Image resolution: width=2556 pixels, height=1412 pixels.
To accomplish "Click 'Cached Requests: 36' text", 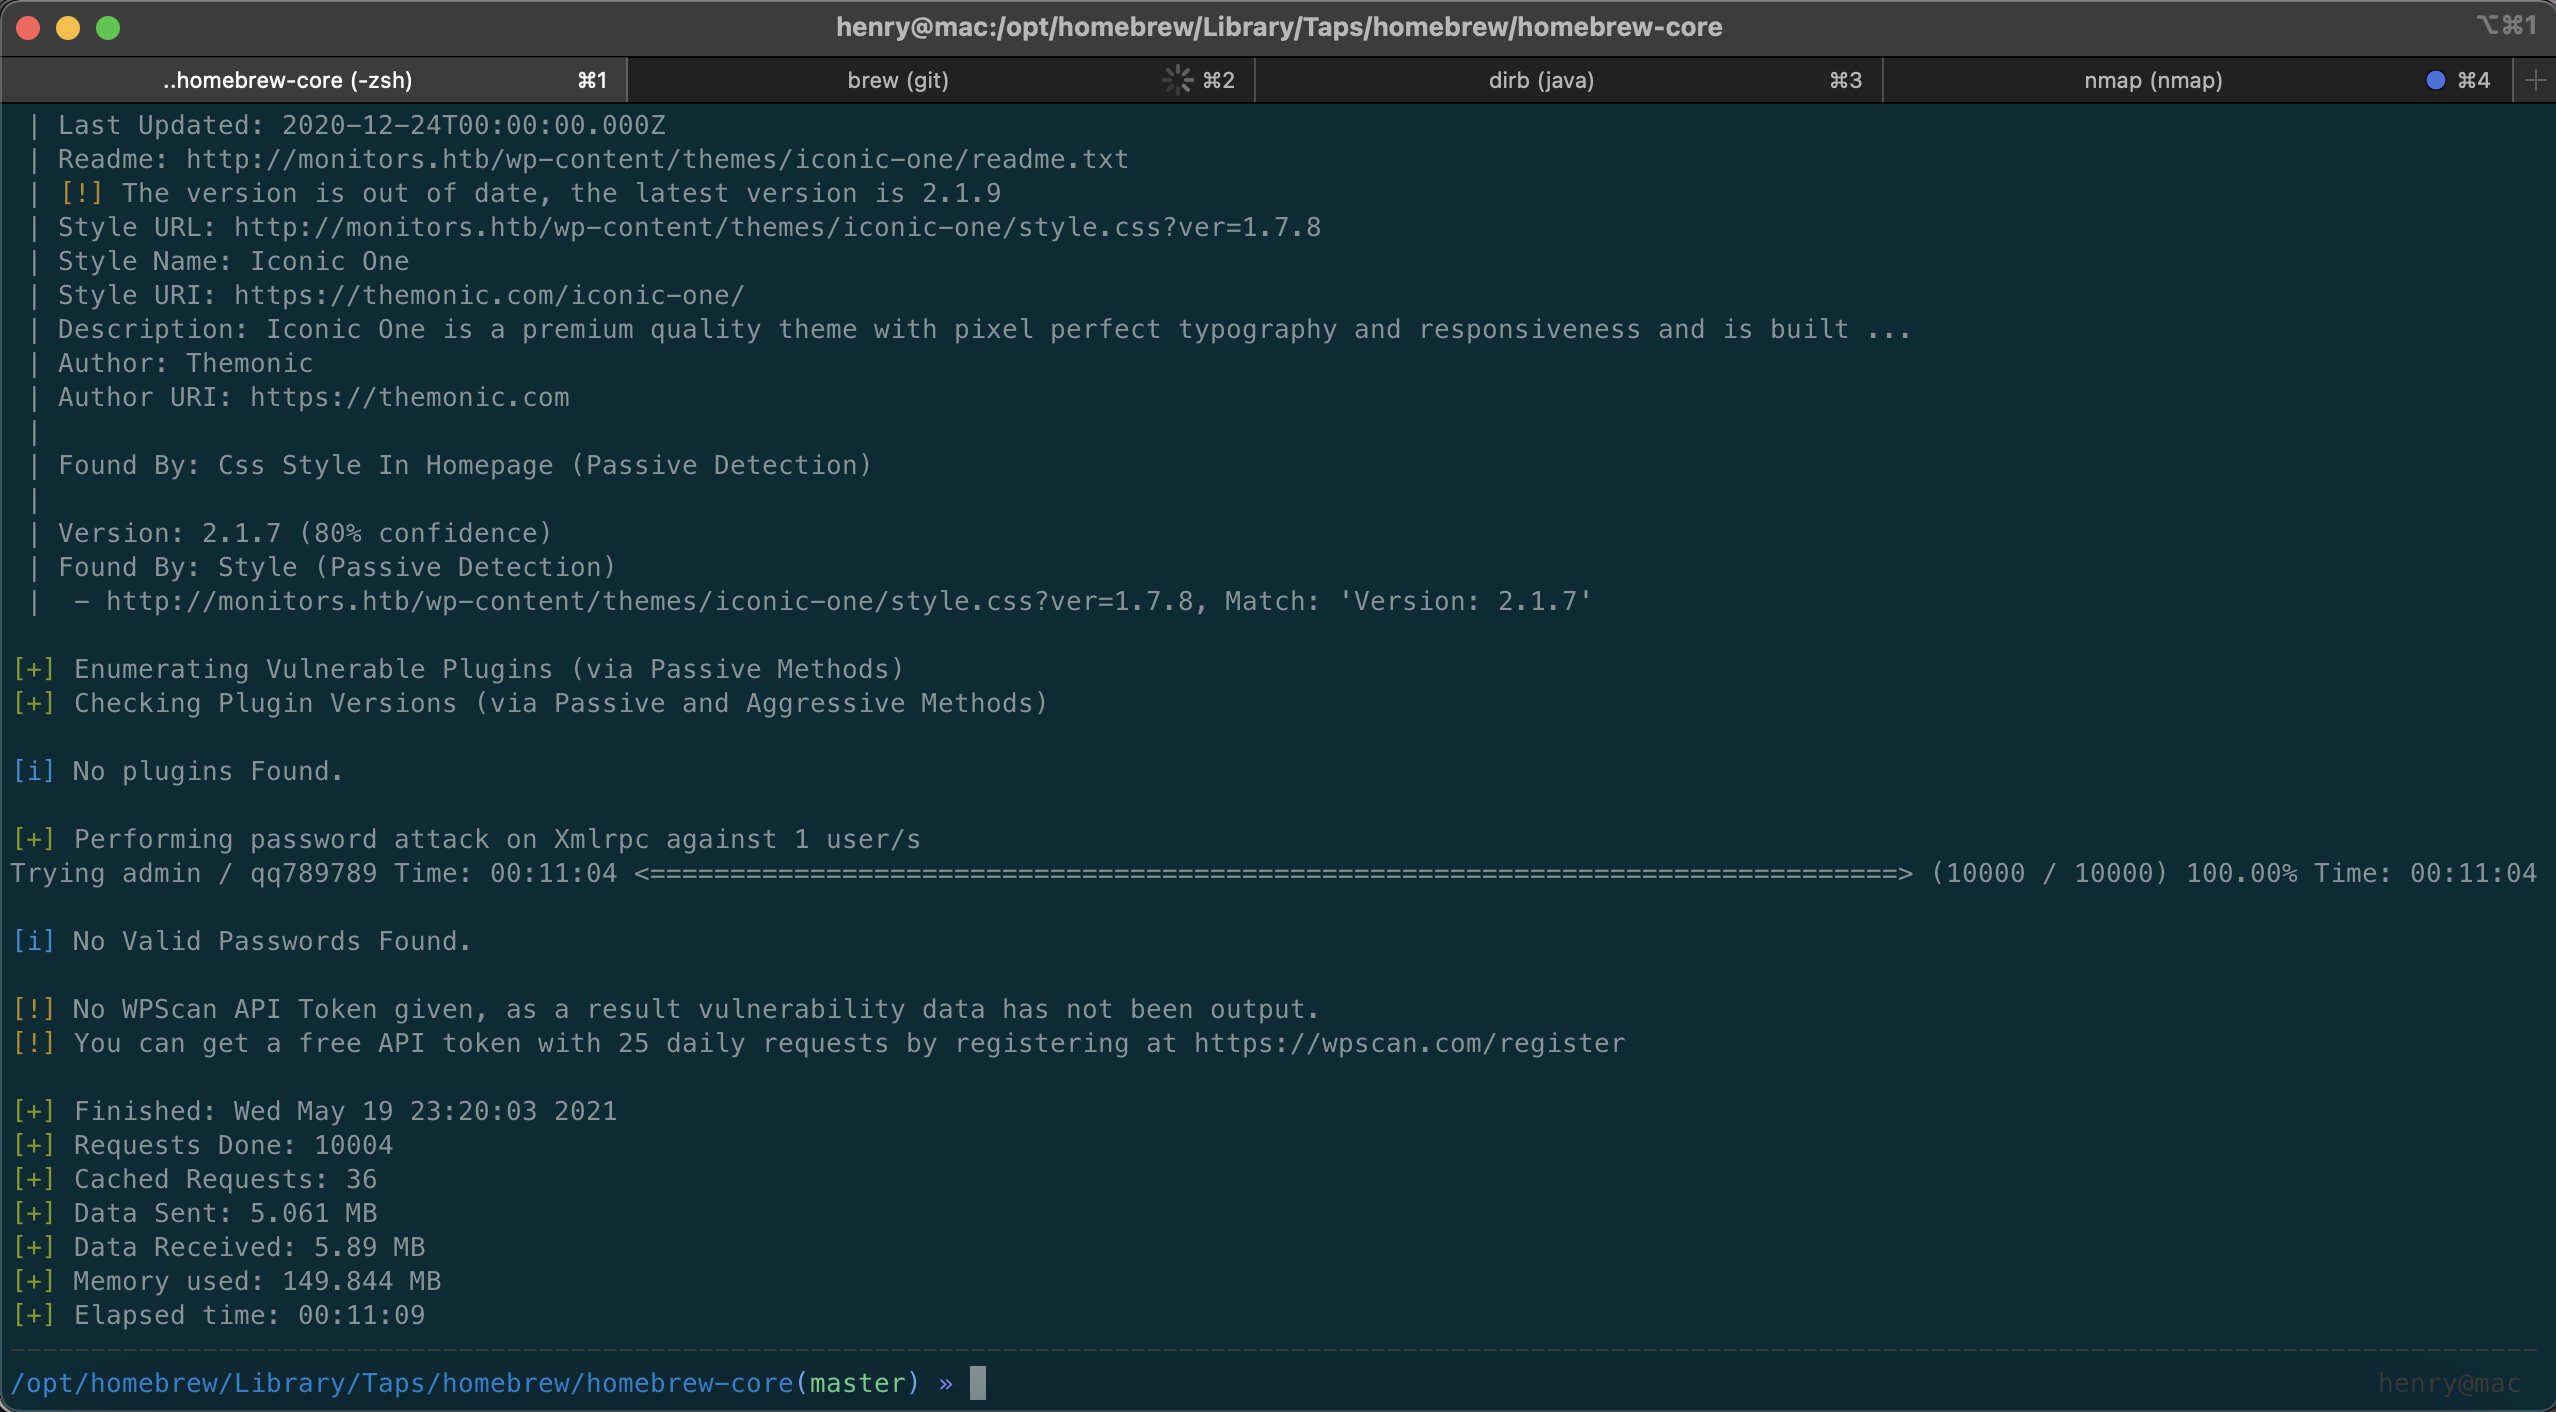I will click(226, 1179).
